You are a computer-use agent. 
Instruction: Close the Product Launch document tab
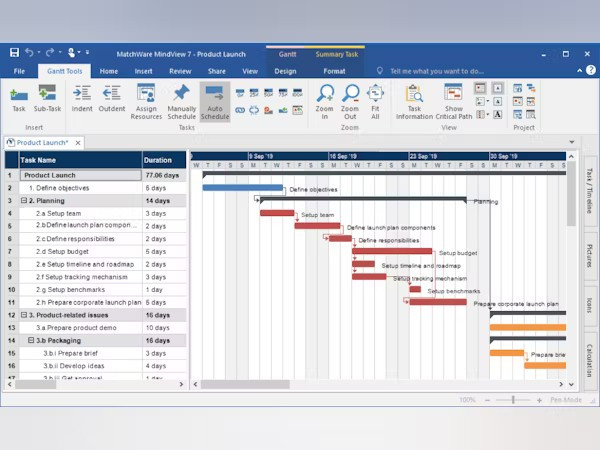click(x=78, y=143)
